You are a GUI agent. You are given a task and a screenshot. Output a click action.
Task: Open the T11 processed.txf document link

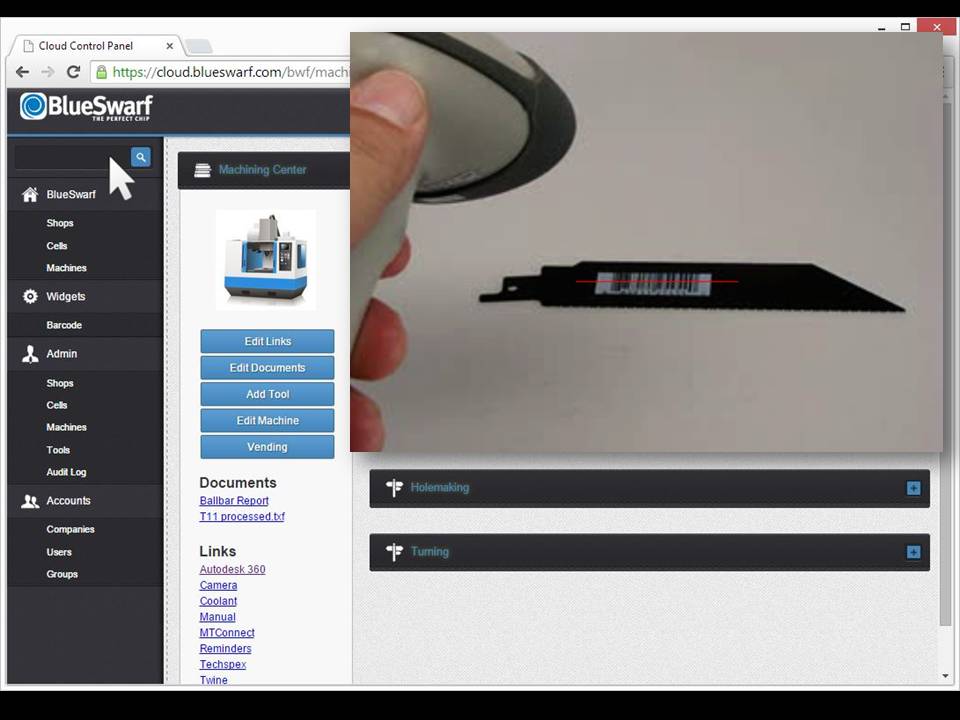(242, 517)
